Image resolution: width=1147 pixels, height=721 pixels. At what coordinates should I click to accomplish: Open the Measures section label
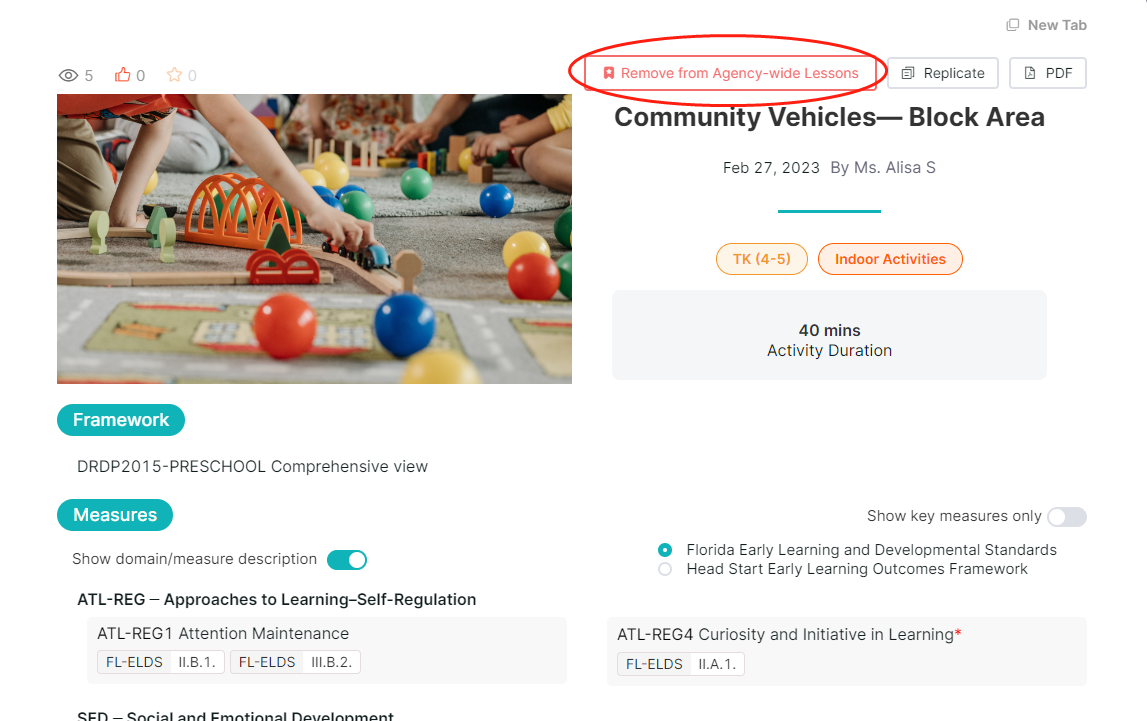[x=115, y=515]
